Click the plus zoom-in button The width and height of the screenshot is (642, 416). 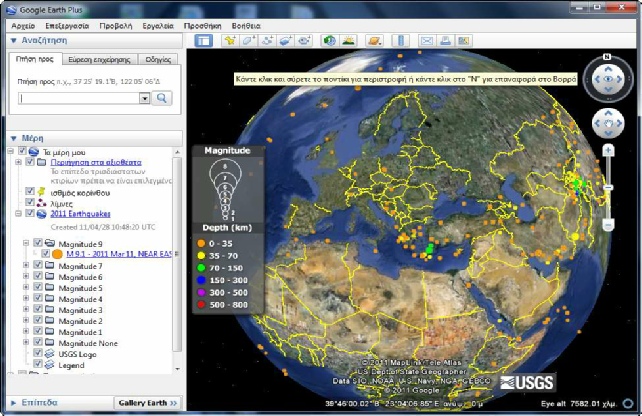[x=608, y=151]
